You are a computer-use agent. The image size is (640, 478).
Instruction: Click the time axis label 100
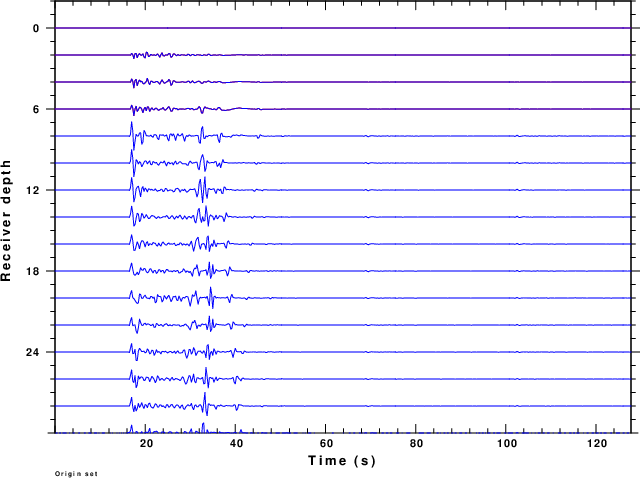coord(507,444)
